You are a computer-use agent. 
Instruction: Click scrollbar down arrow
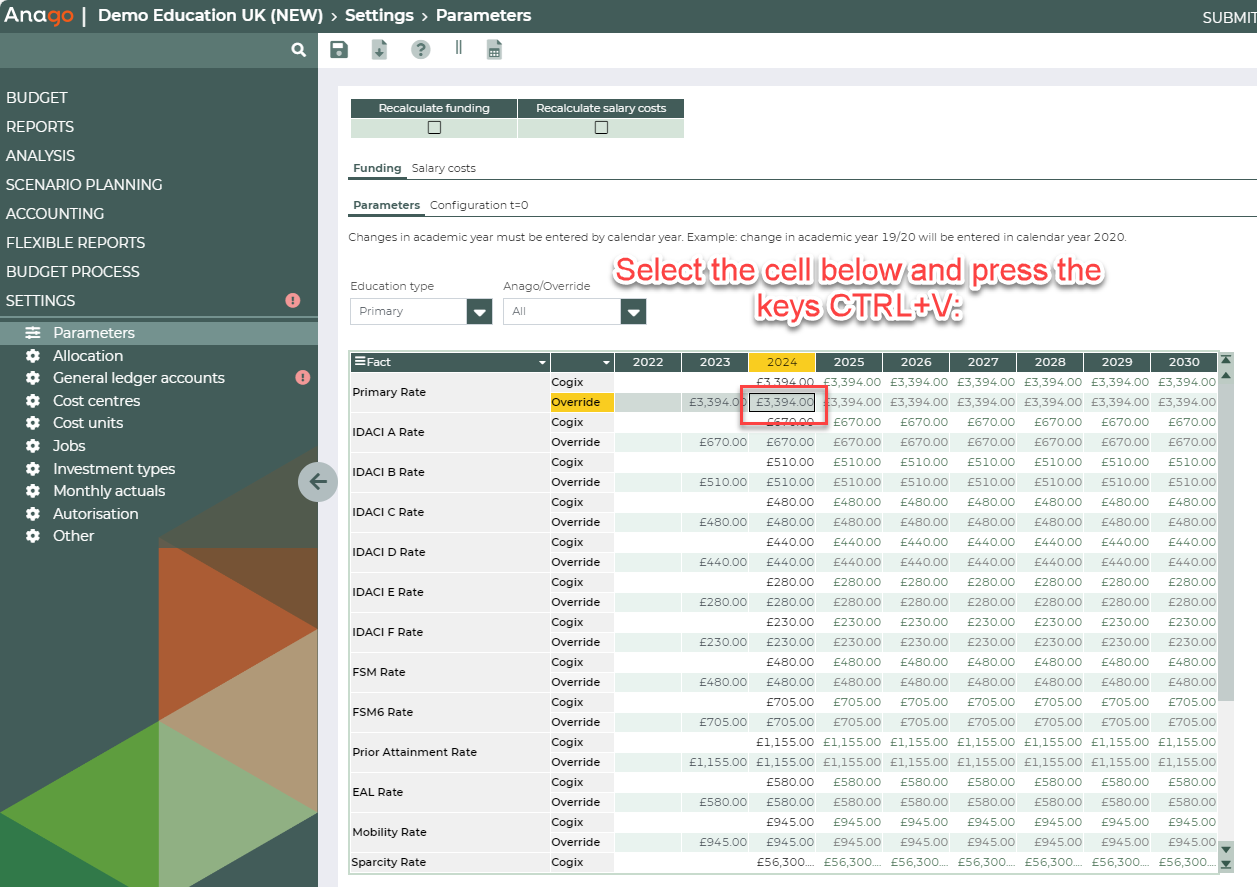coord(1226,849)
